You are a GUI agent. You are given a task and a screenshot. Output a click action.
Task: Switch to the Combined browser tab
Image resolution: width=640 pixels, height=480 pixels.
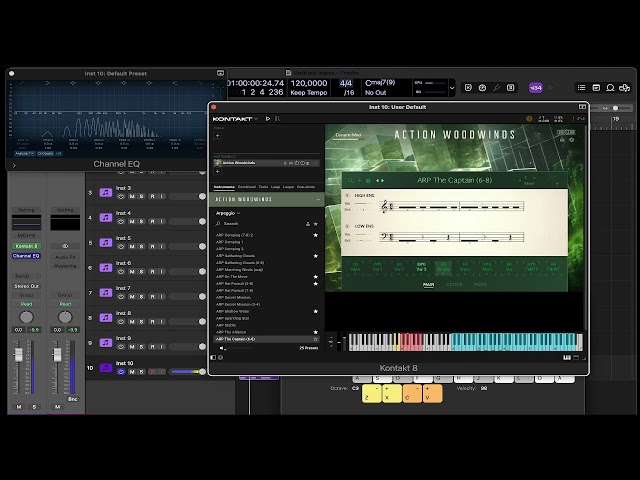tap(247, 187)
